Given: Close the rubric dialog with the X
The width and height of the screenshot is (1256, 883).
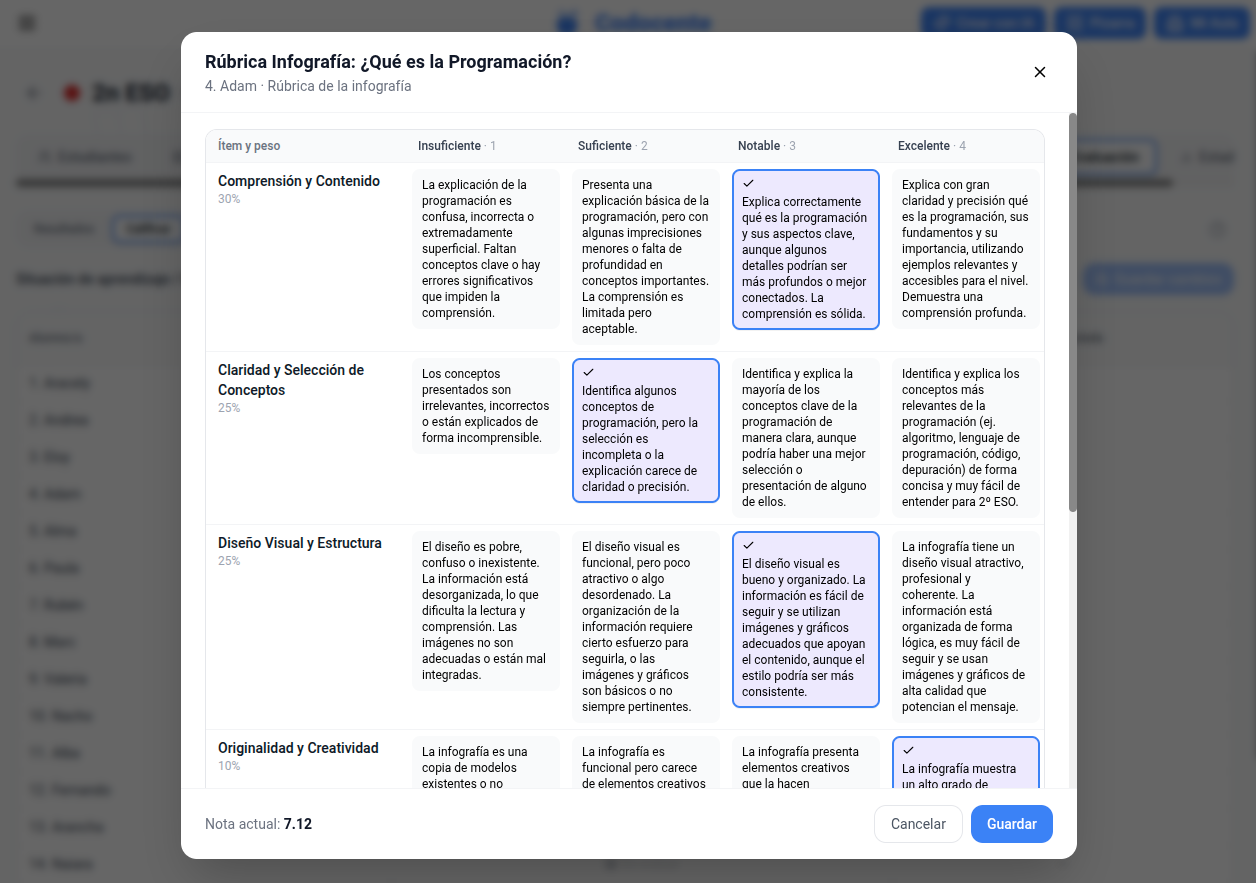Looking at the screenshot, I should click(x=1039, y=72).
